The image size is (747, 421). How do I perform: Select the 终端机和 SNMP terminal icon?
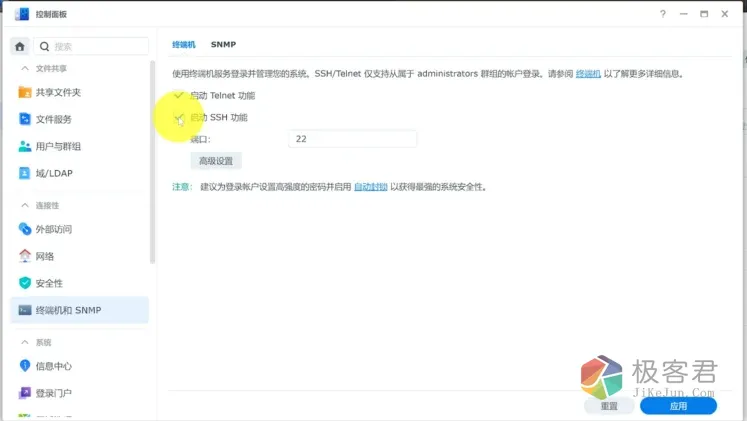point(25,310)
